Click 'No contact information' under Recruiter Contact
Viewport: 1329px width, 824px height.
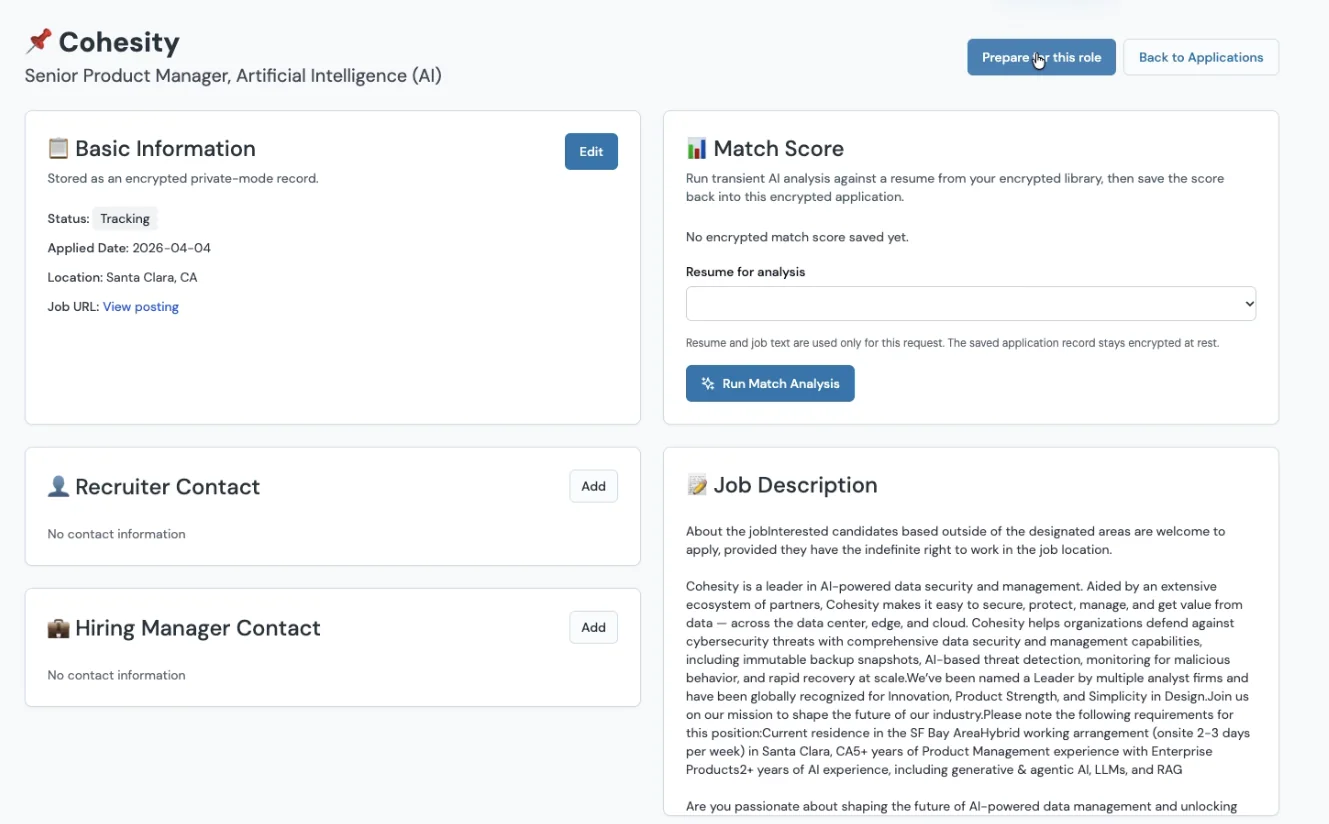(116, 534)
